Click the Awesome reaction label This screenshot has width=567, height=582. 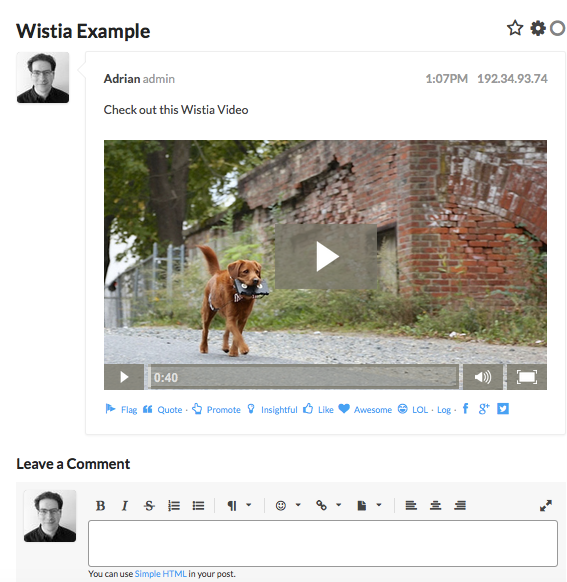pos(373,410)
